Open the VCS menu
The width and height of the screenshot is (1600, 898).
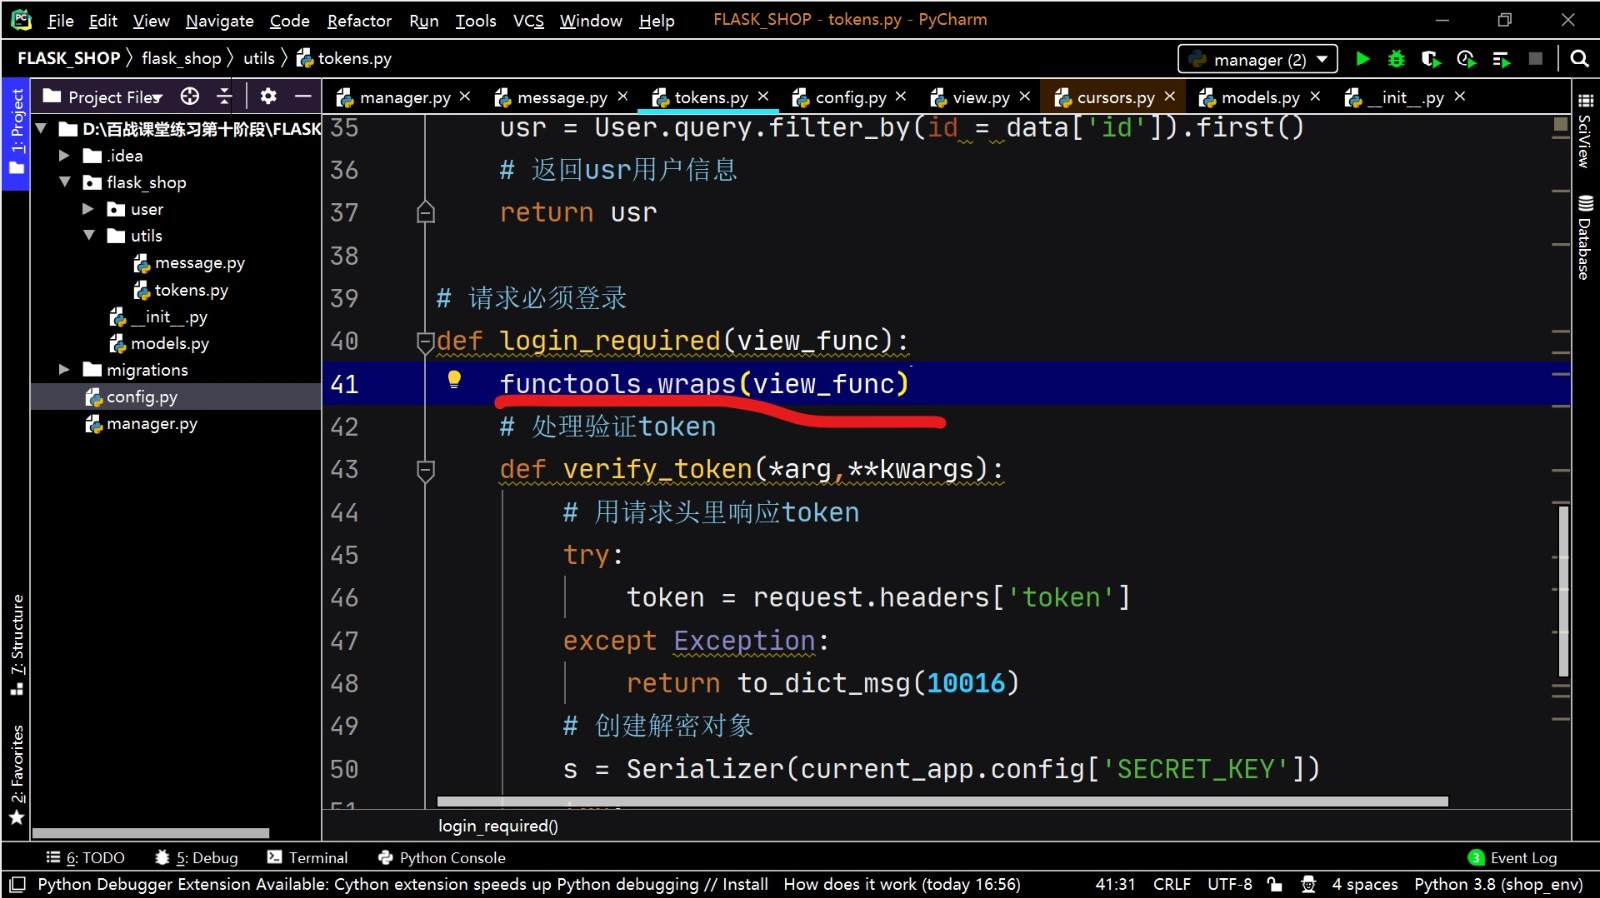click(x=528, y=20)
